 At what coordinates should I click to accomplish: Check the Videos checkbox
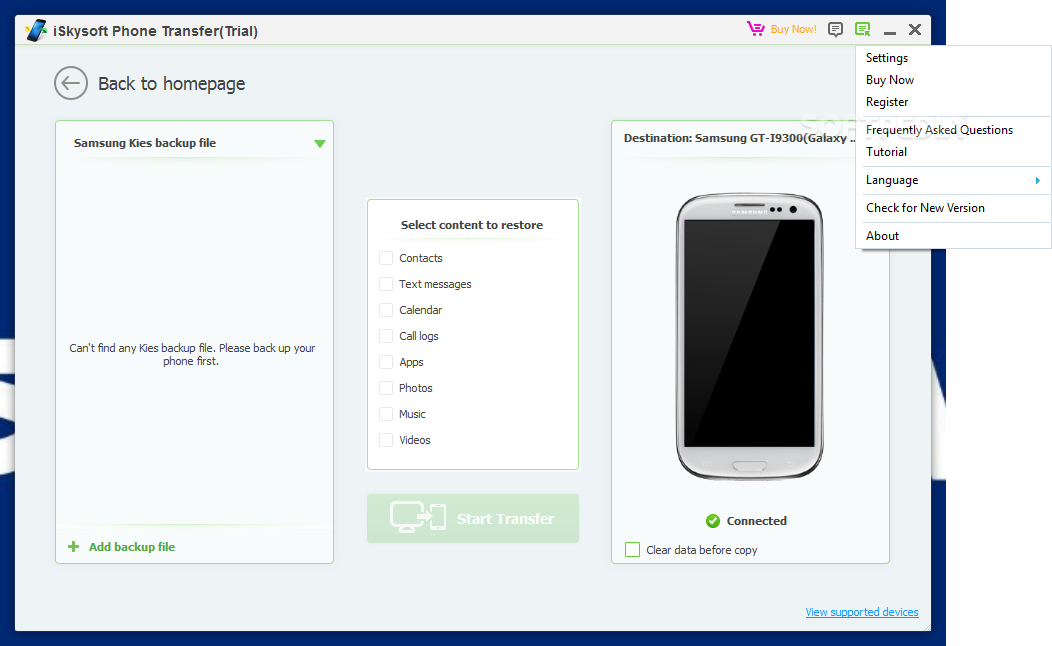click(x=386, y=440)
